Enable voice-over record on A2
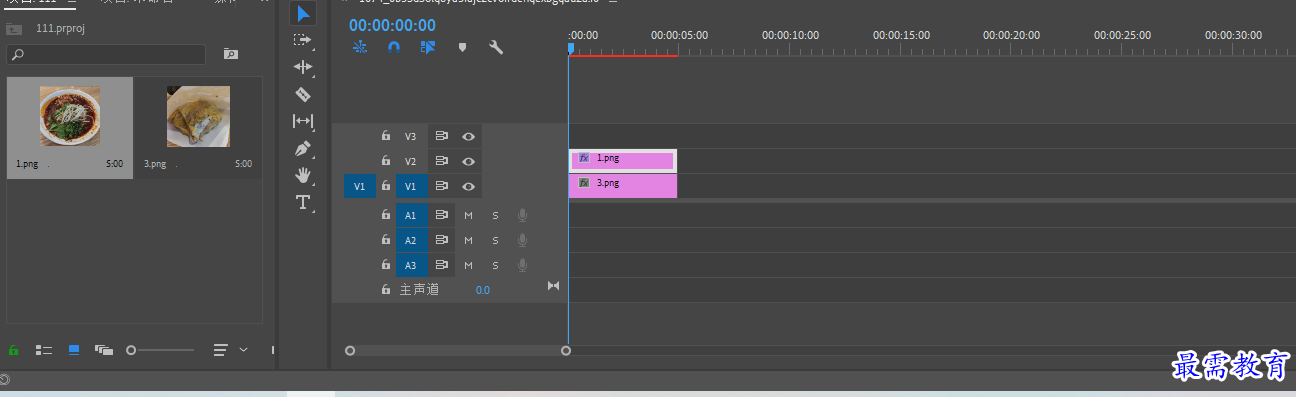1296x397 pixels. 522,240
